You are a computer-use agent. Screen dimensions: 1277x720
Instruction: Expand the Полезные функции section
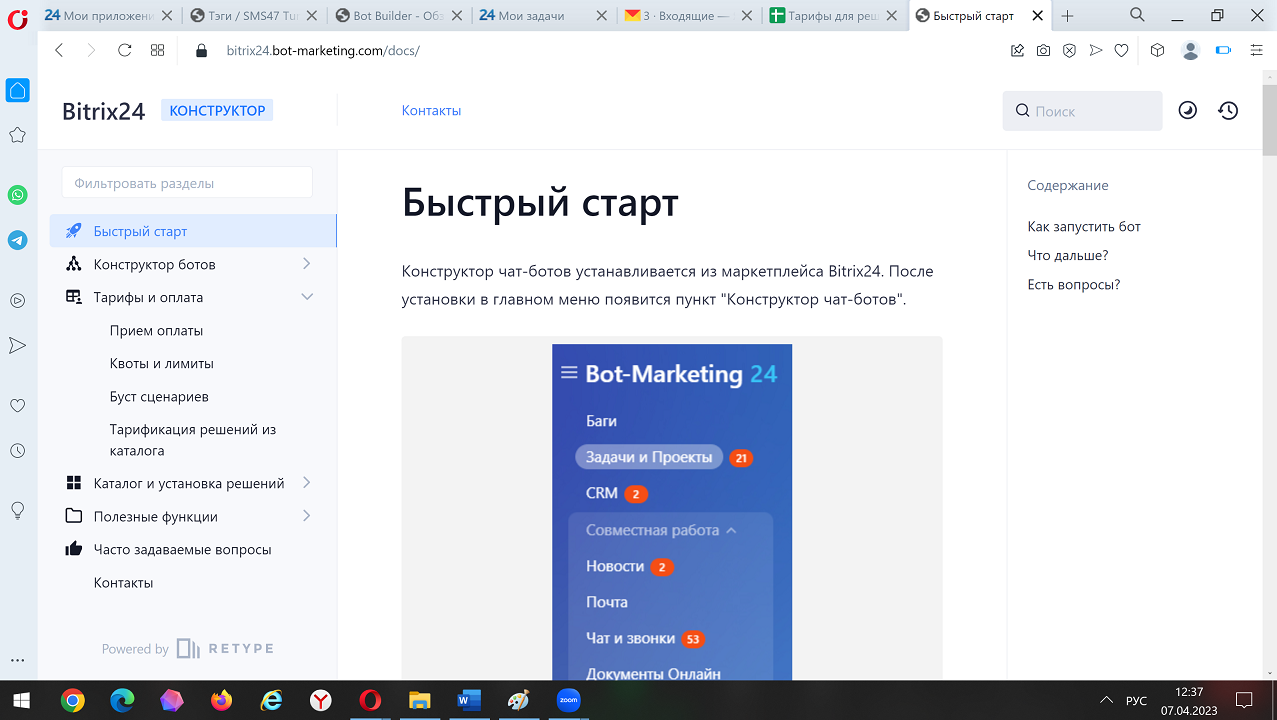306,516
